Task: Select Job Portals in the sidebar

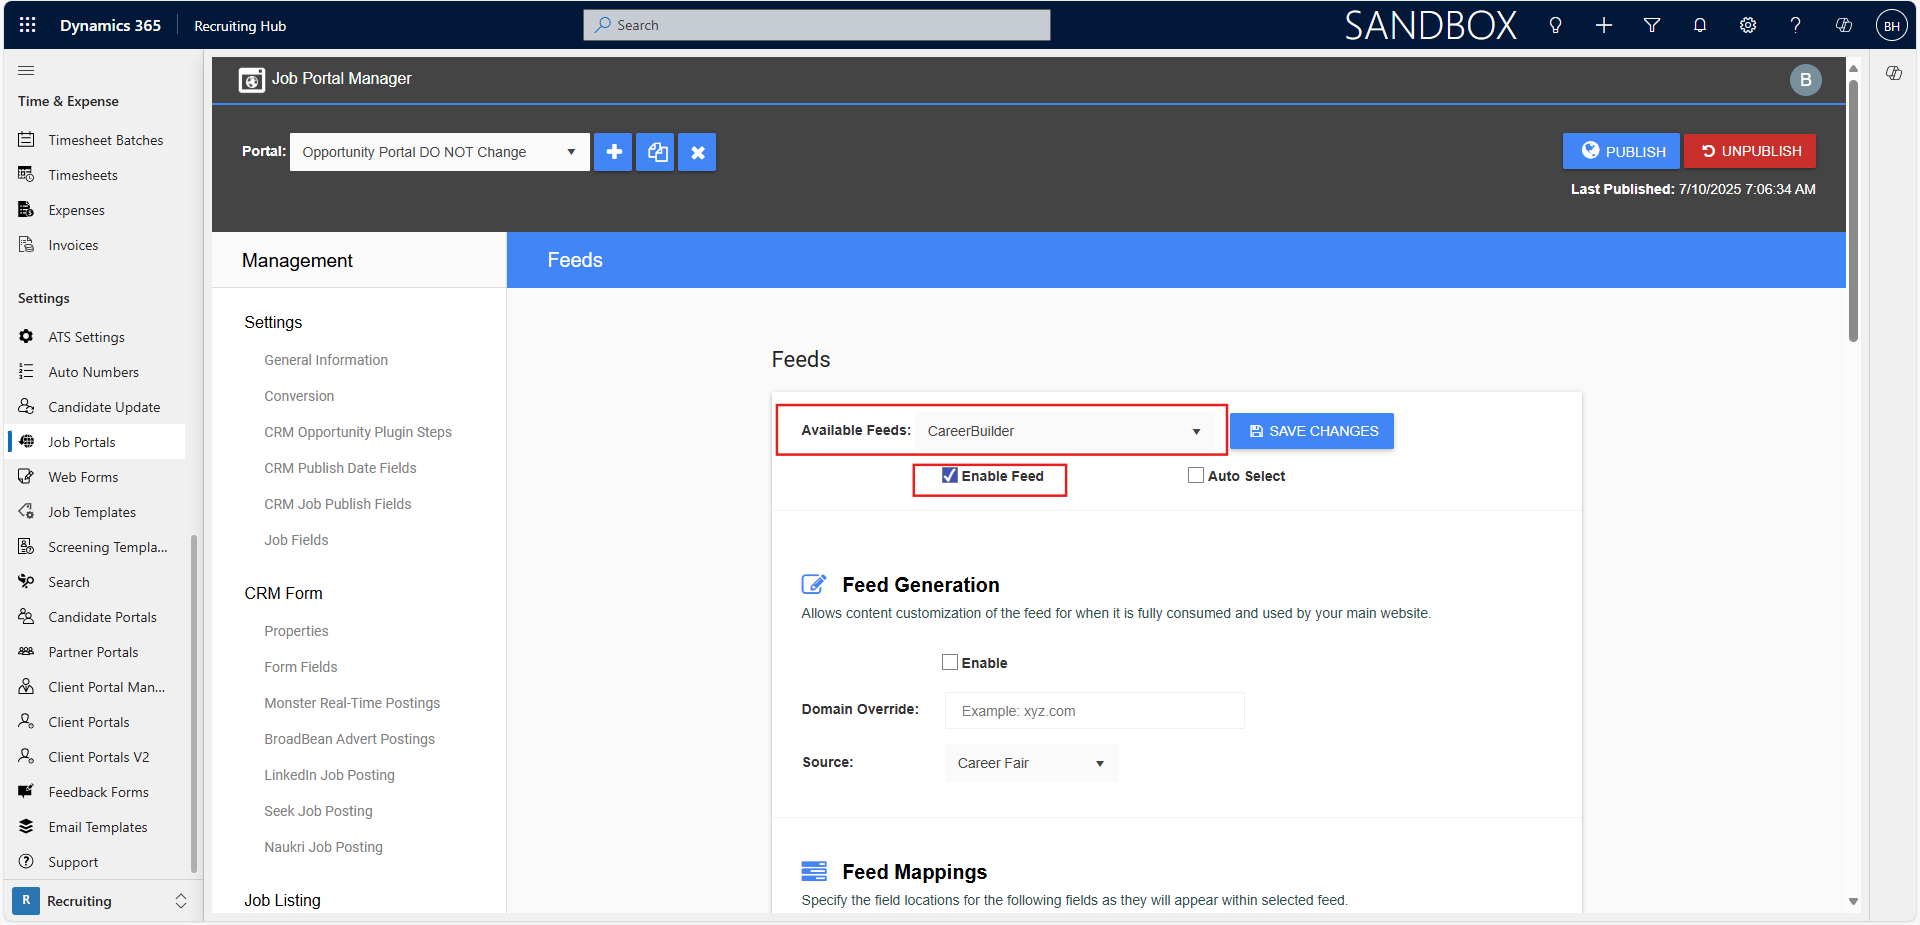Action: click(96, 442)
